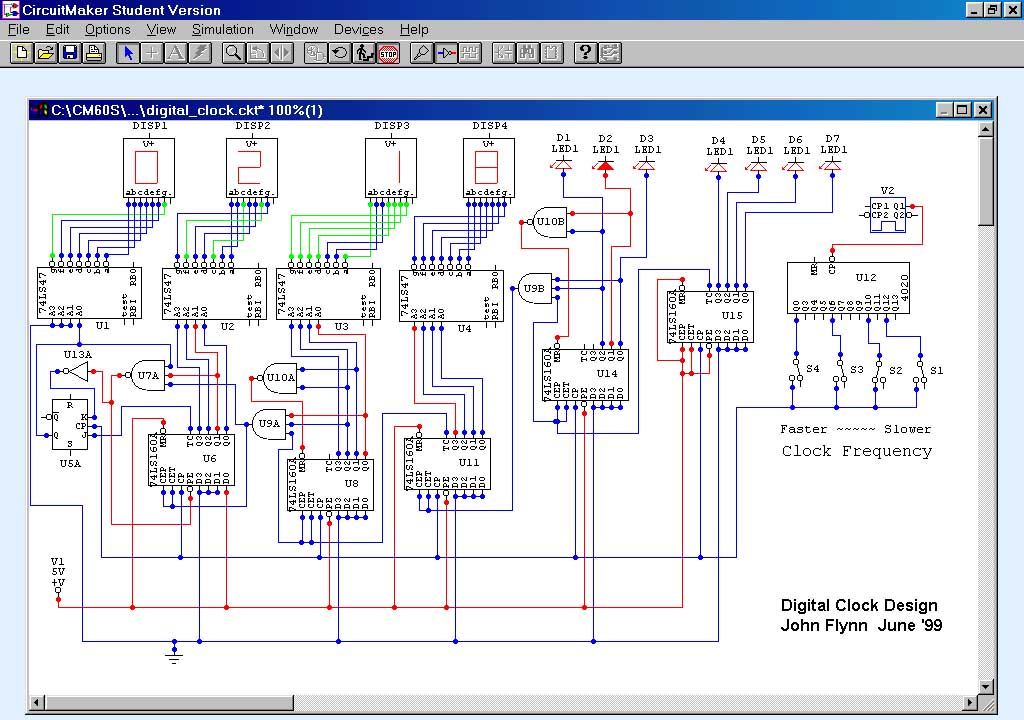Select the Arrow pointer tool
This screenshot has height=720, width=1024.
click(128, 53)
